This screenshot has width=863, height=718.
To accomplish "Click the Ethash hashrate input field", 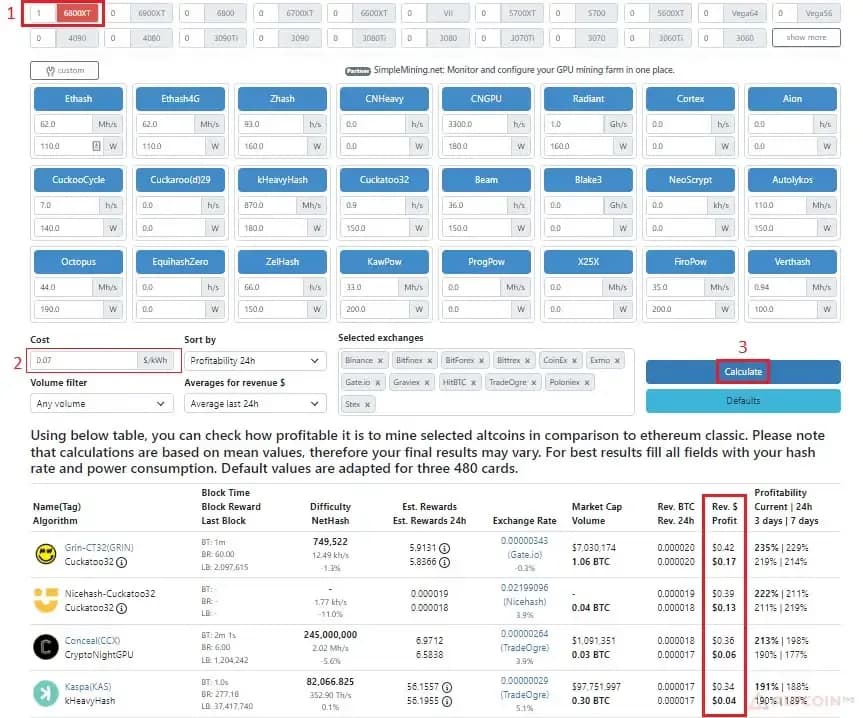I will click(63, 124).
